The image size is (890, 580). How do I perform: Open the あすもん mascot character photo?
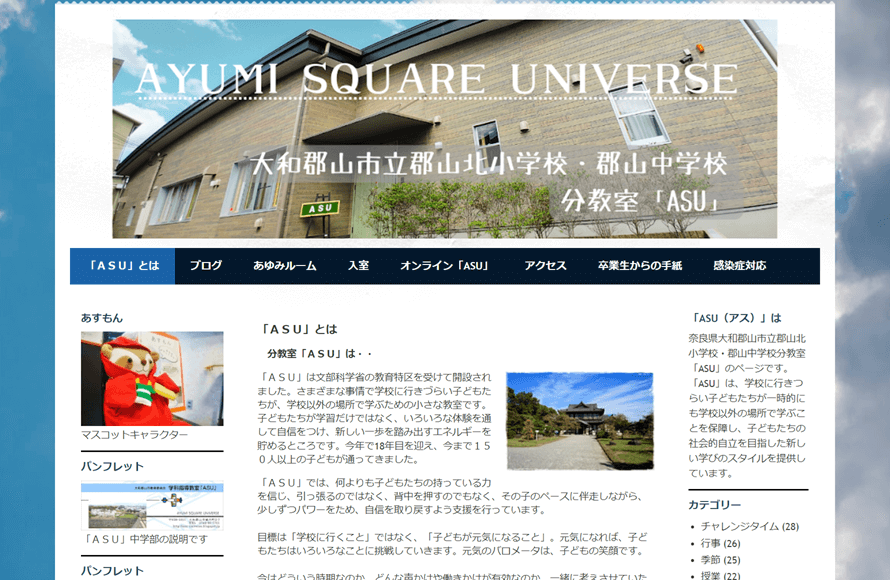pyautogui.click(x=152, y=379)
